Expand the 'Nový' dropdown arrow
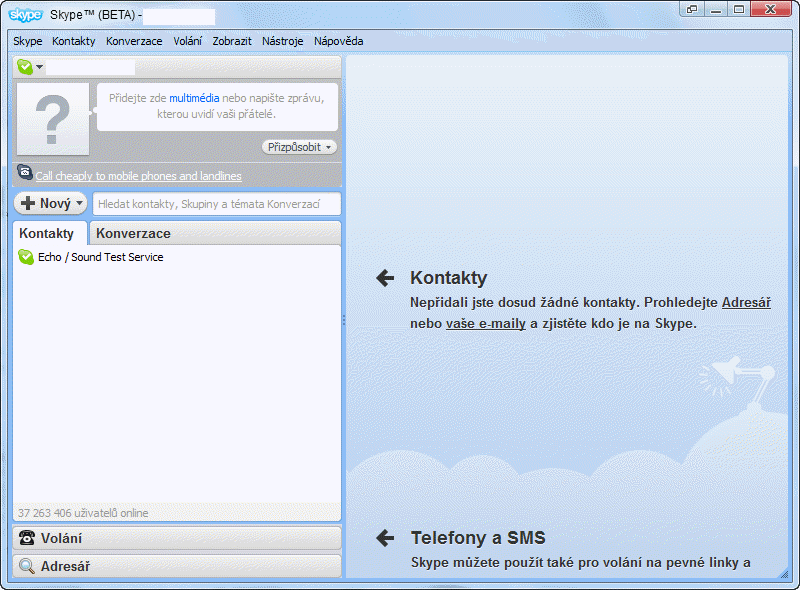 80,203
